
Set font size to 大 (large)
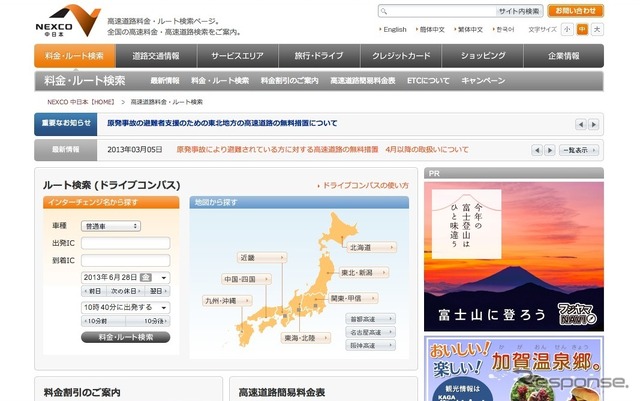click(x=597, y=29)
